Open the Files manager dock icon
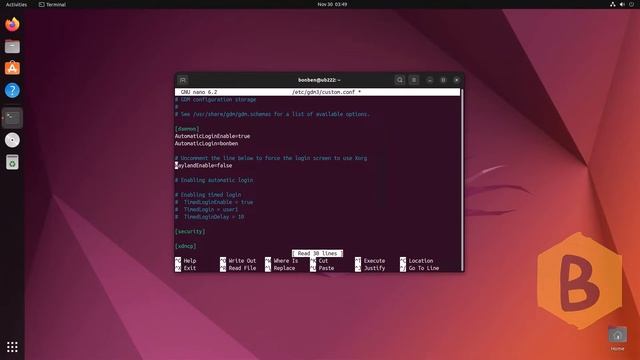The height and width of the screenshot is (360, 640). tap(12, 47)
